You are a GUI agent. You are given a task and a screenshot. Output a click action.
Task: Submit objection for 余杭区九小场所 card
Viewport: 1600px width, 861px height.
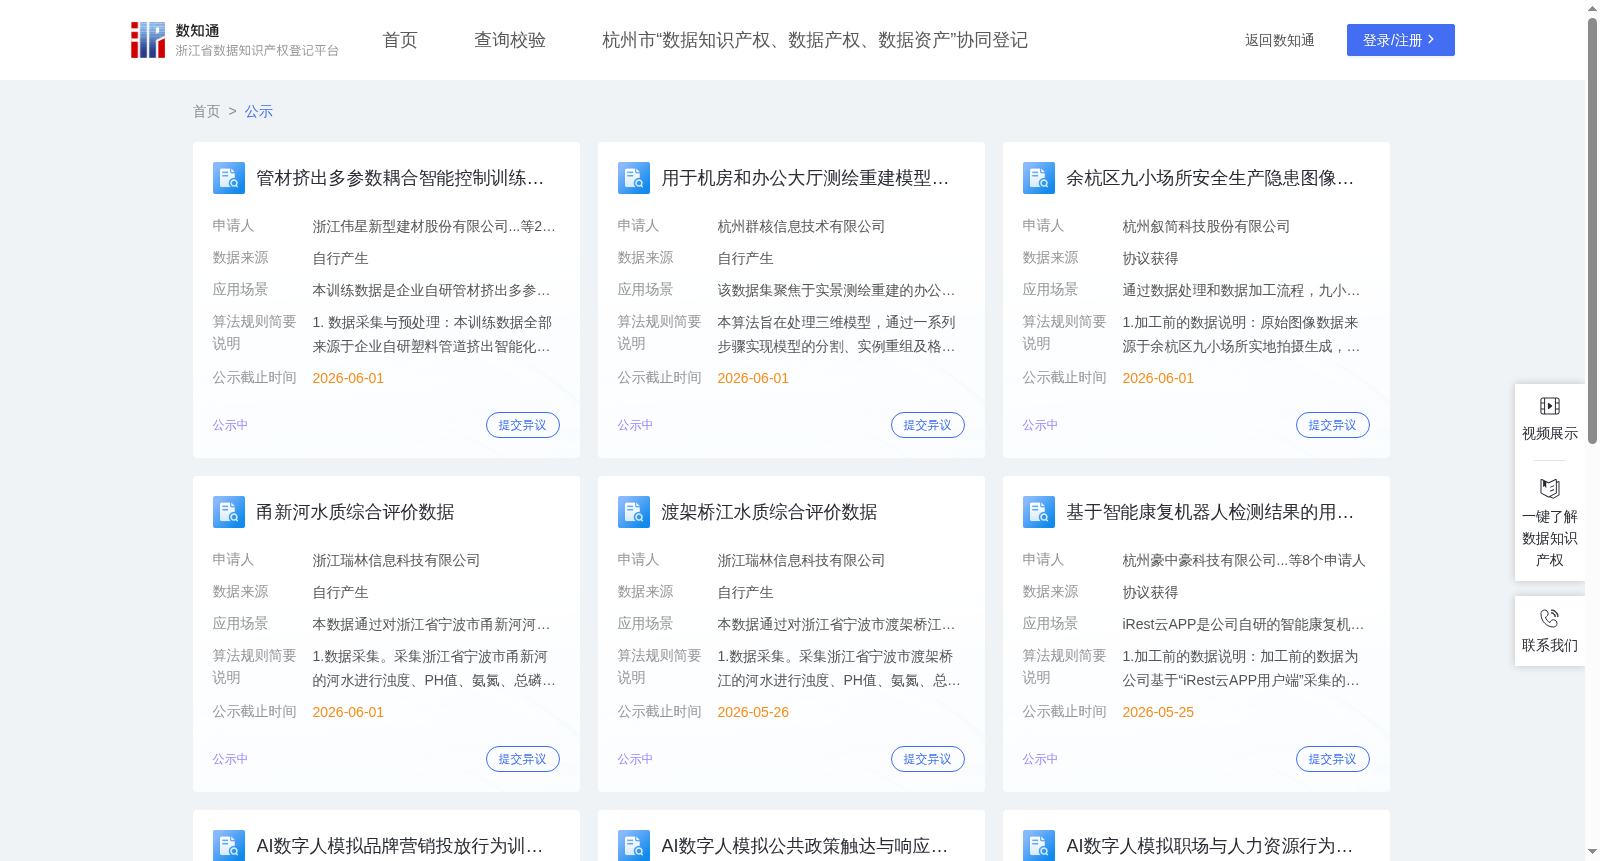[x=1333, y=425]
